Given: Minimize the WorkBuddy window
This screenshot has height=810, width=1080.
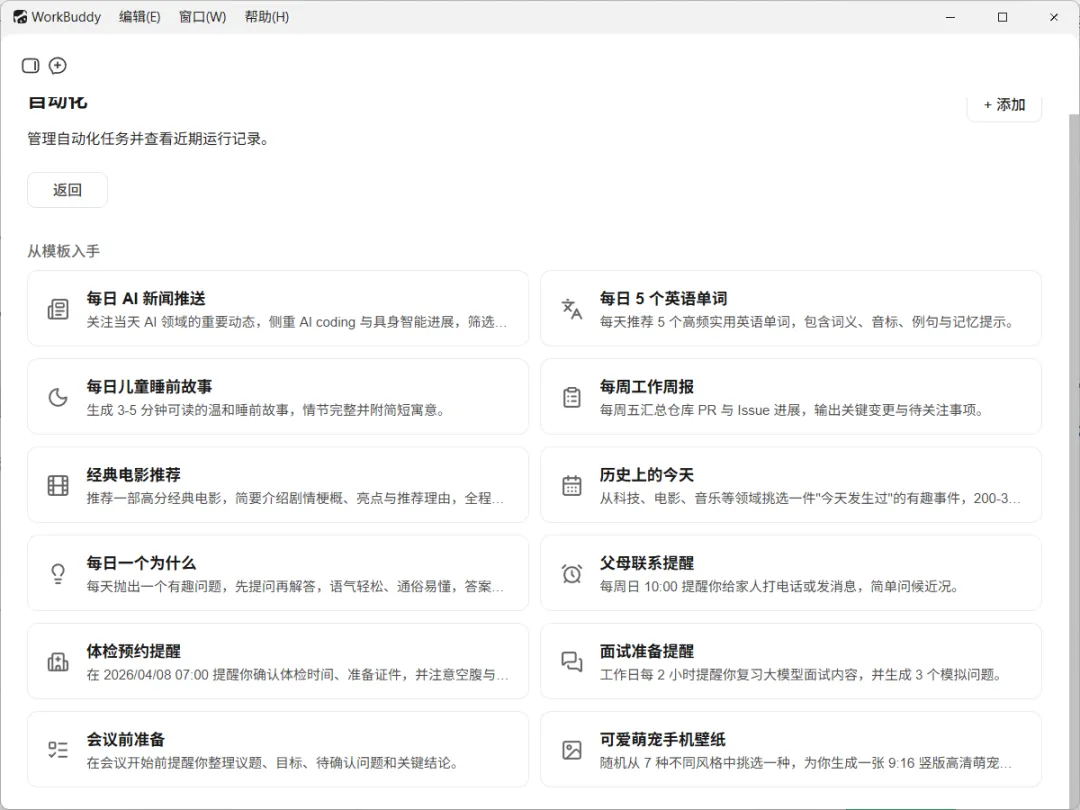Looking at the screenshot, I should (951, 17).
